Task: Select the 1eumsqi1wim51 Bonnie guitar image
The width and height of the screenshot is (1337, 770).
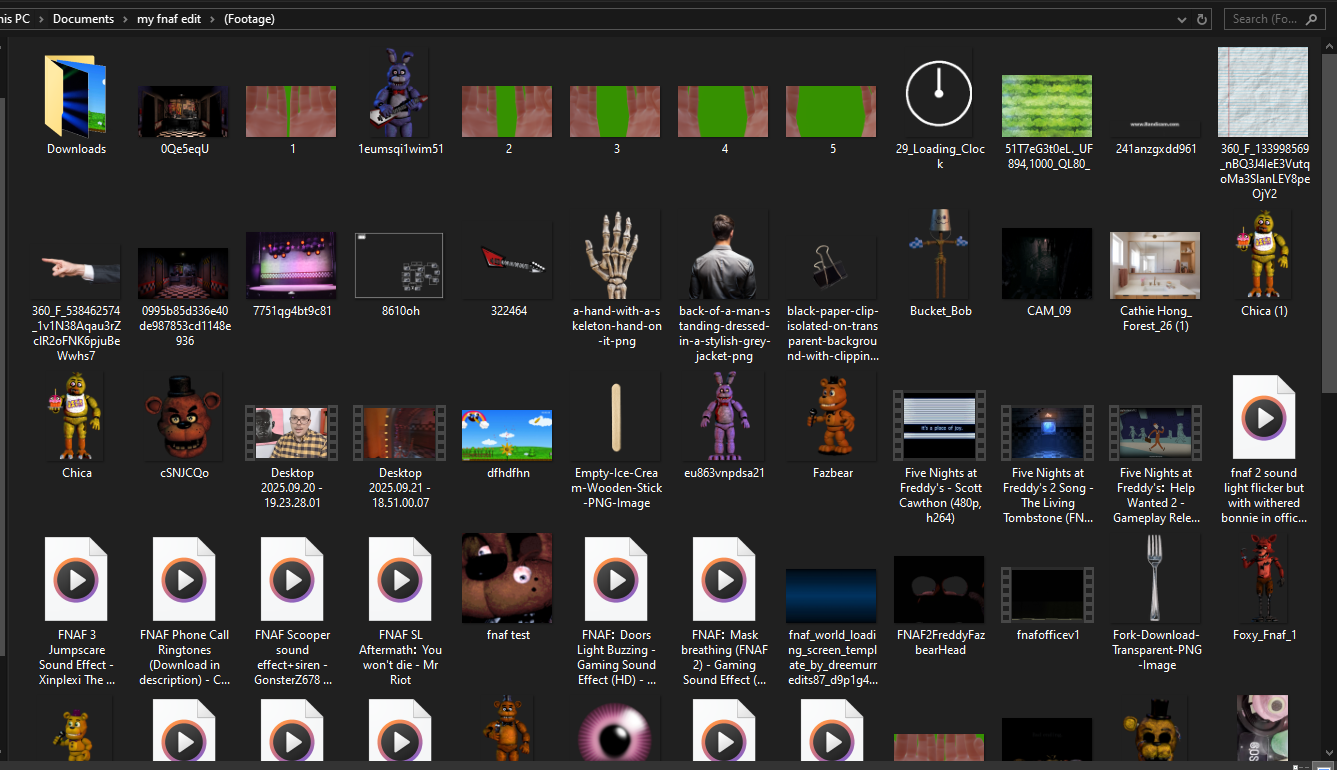Action: coord(400,93)
